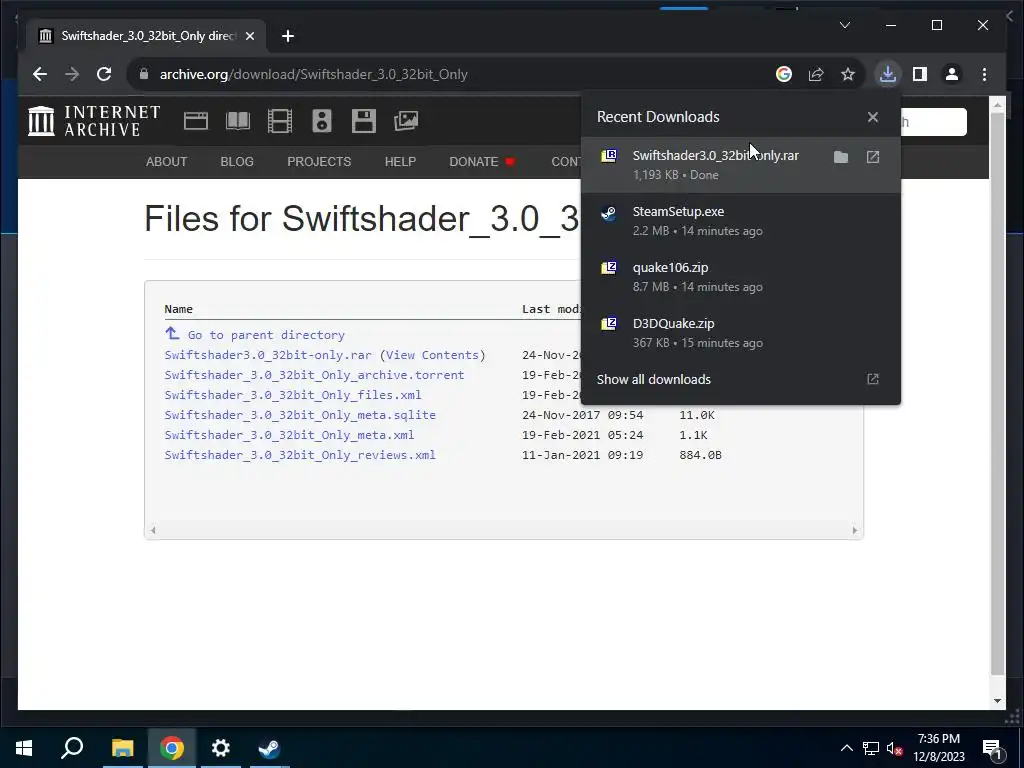Screen dimensions: 1024x768
Task: Bookmark this tab with the star icon
Action: (848, 74)
